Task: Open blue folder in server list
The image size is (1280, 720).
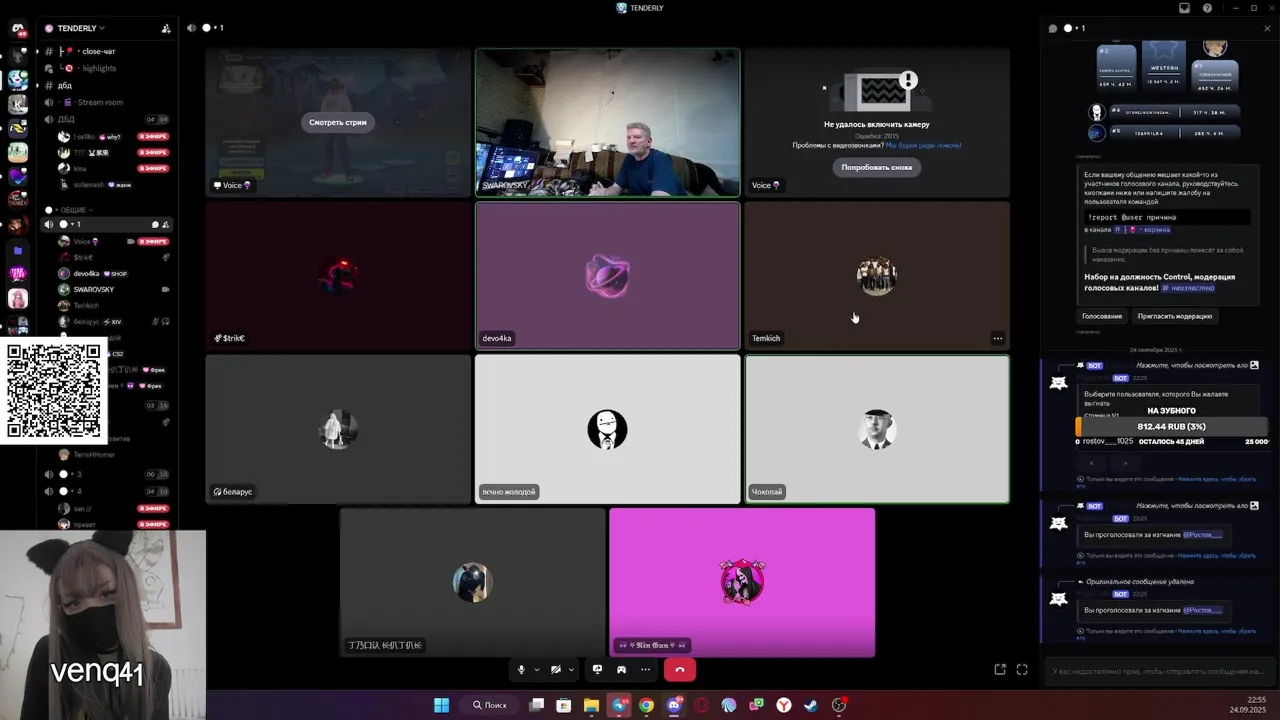Action: 18,251
